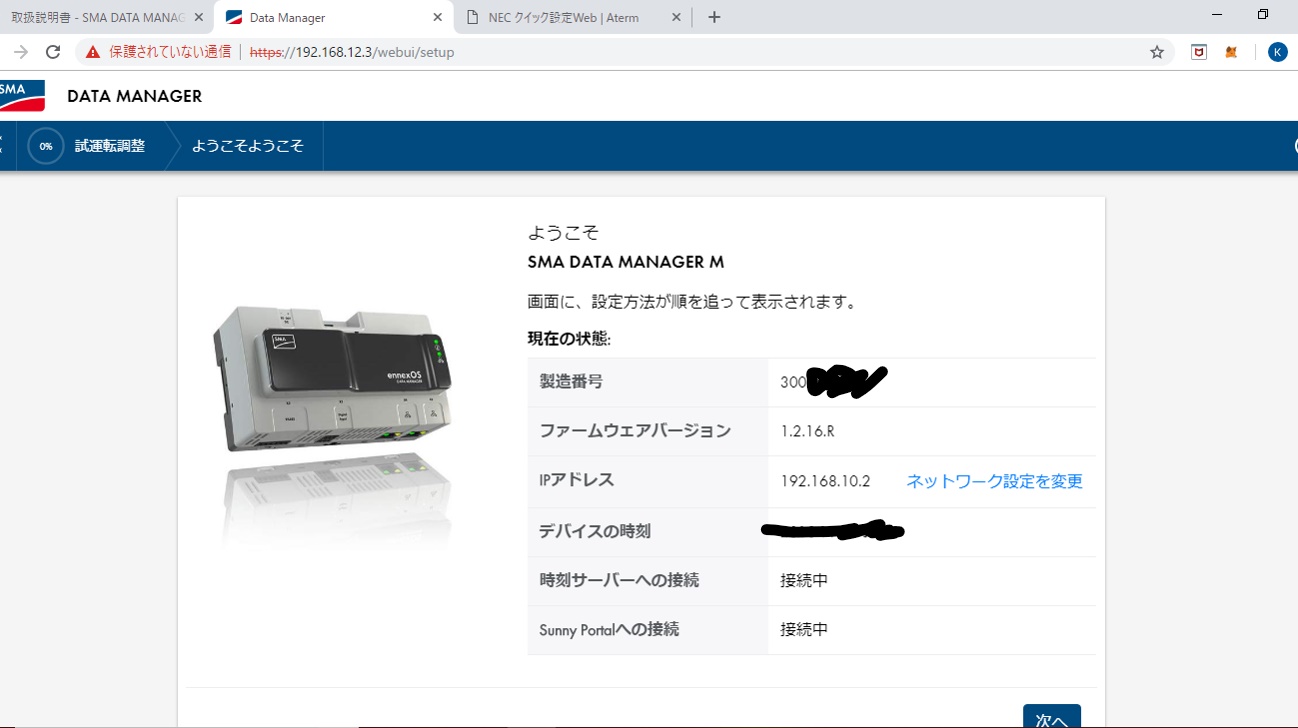
Task: Click the IP address value 192.168.10.2
Action: 825,481
